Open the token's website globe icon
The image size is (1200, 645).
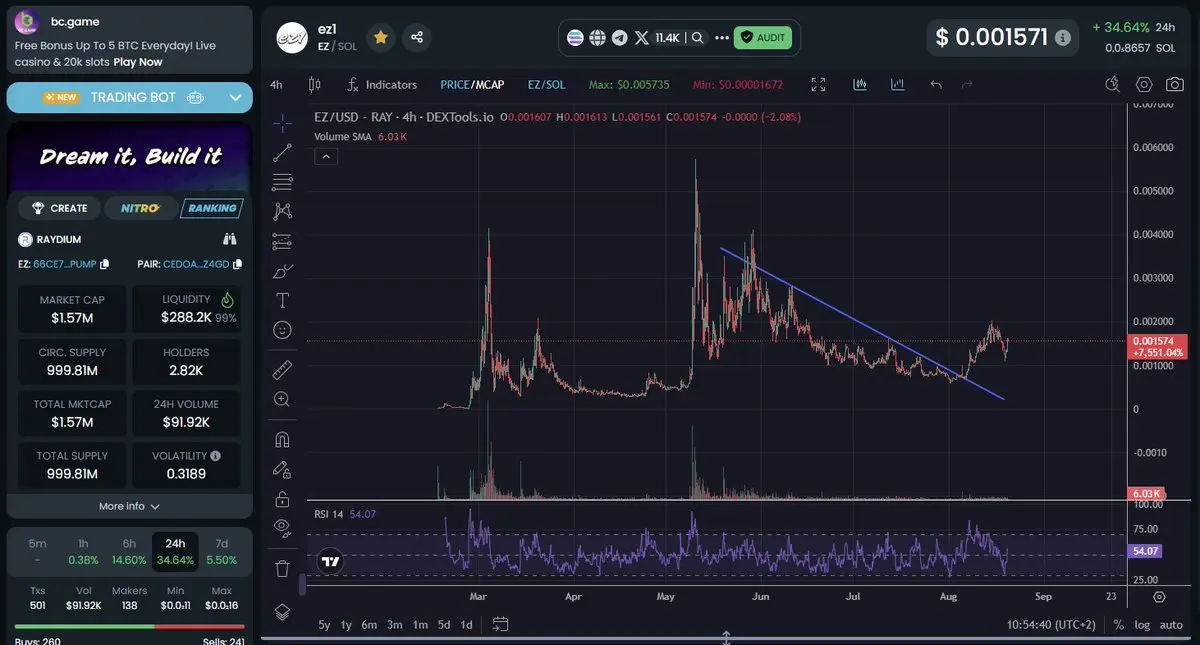[x=597, y=38]
